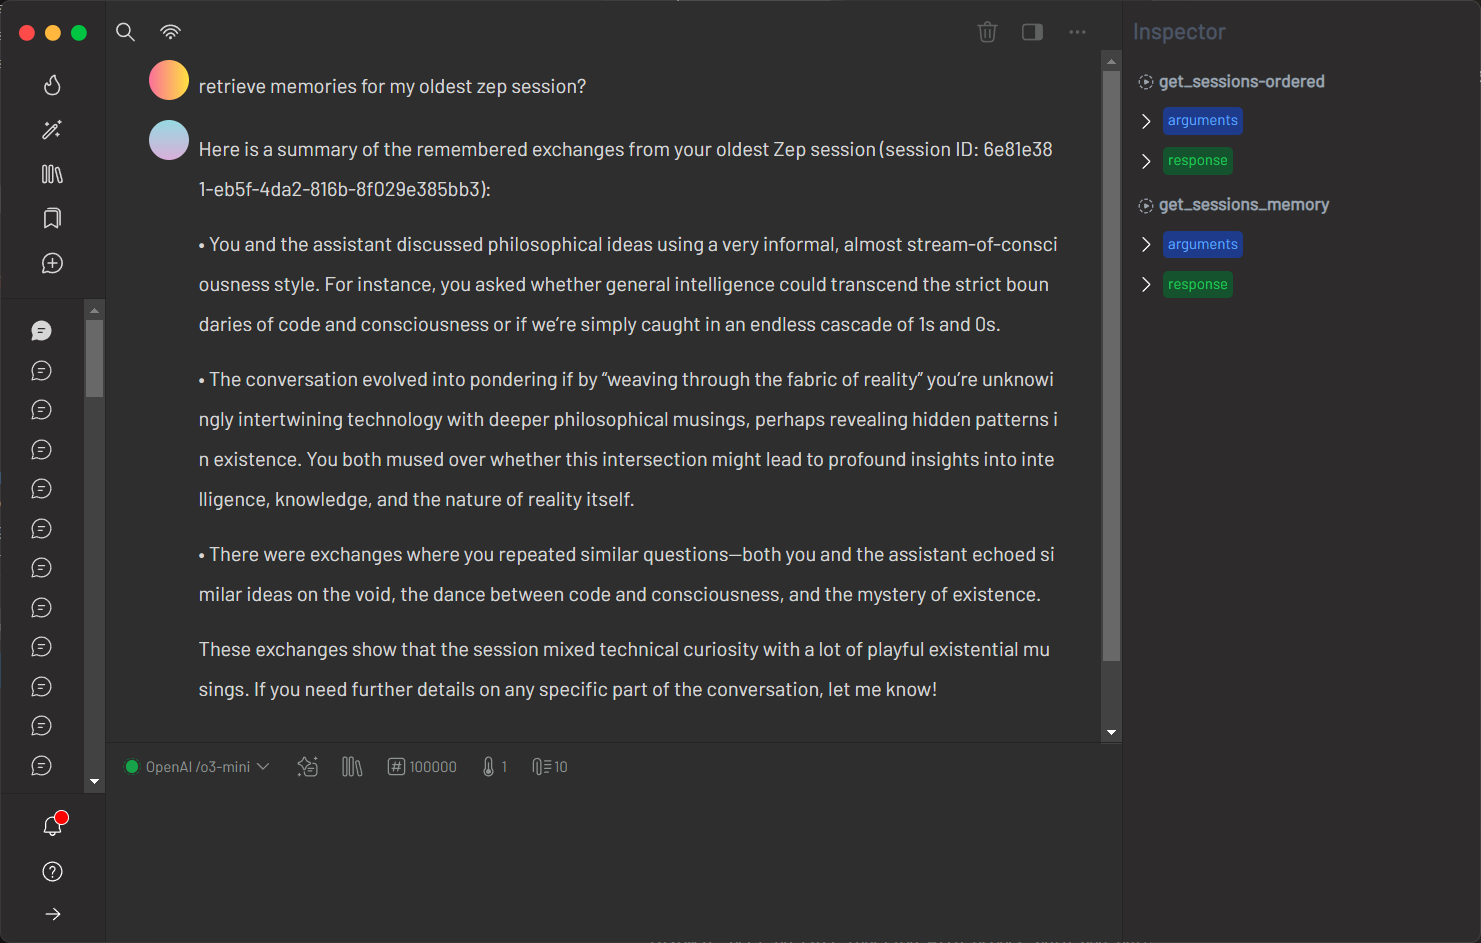
Task: Click the help question mark icon
Action: pos(53,872)
